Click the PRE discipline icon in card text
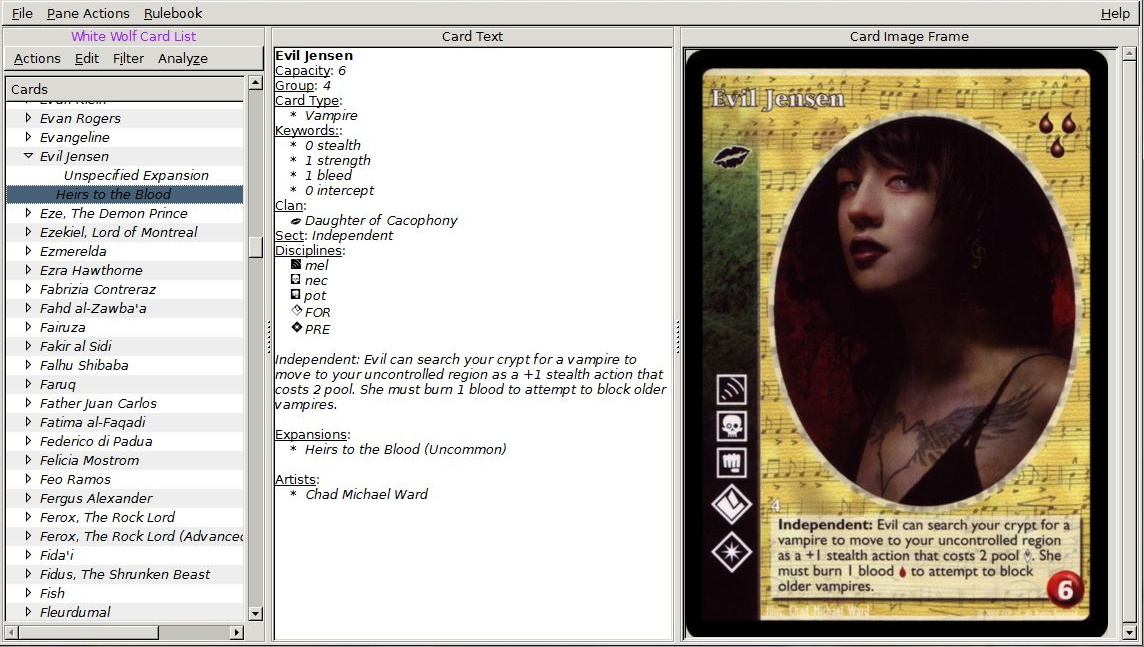The image size is (1144, 647). click(x=296, y=328)
